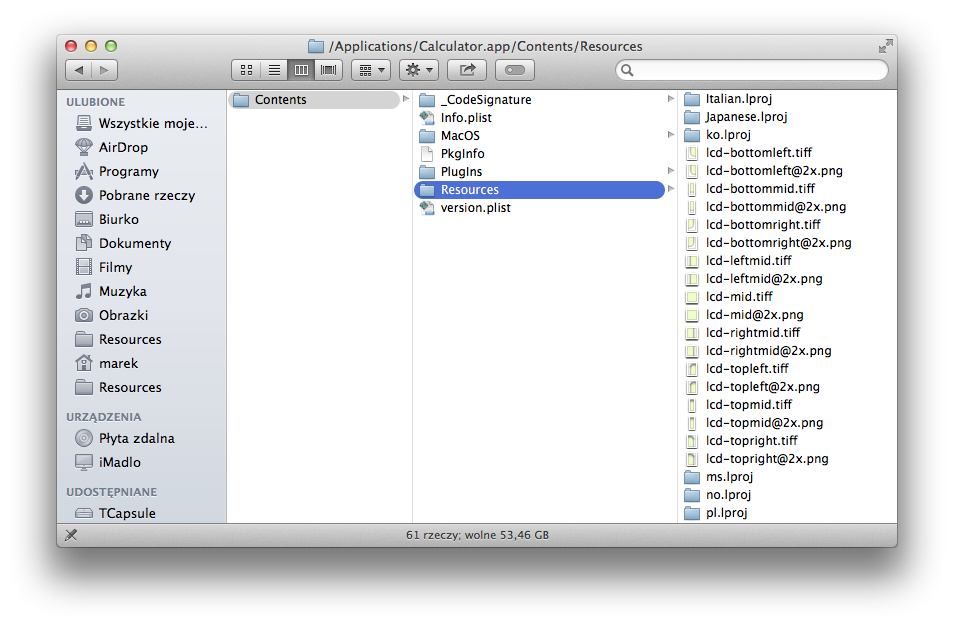This screenshot has width=954, height=626.
Task: Select the iMadlo device in the sidebar
Action: click(119, 462)
